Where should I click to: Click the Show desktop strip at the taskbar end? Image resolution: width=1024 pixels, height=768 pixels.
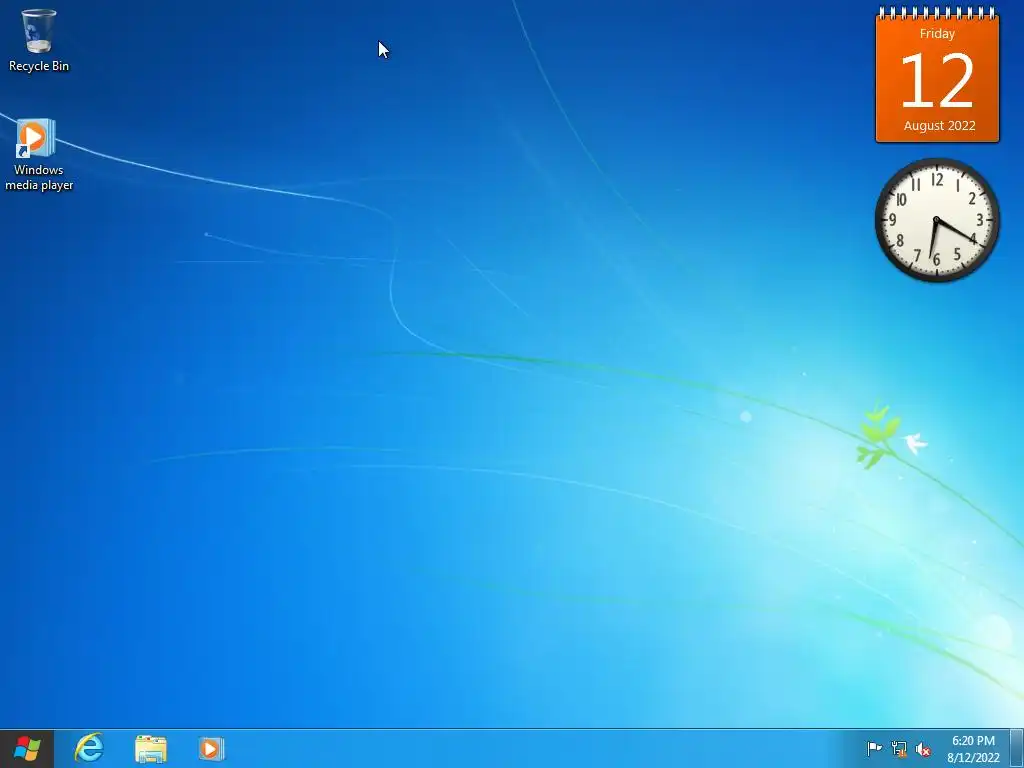1017,748
